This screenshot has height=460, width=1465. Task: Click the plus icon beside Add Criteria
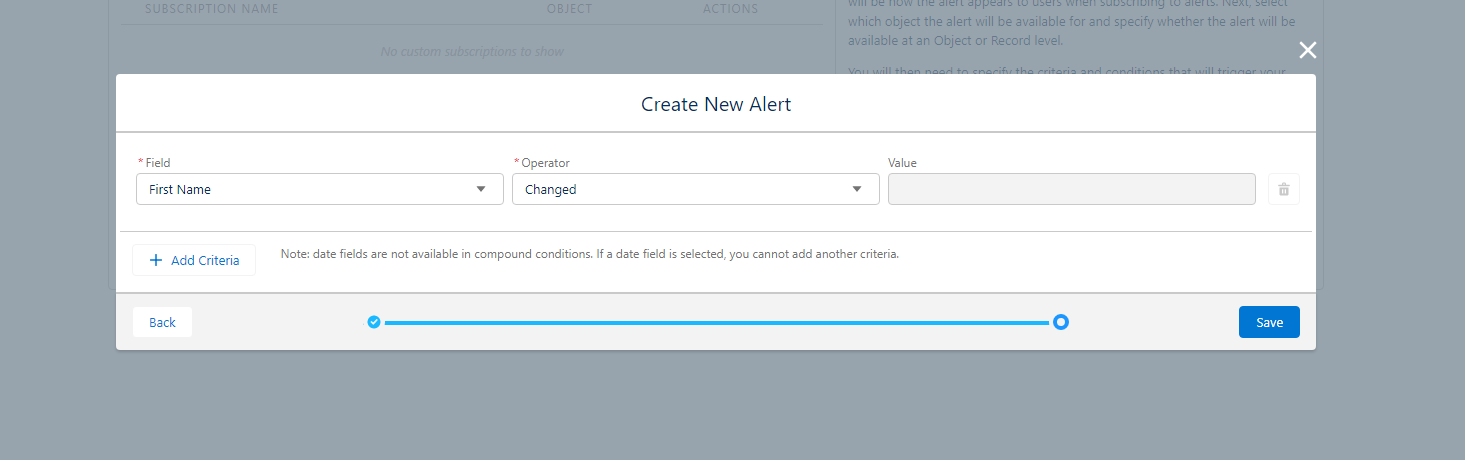[155, 260]
